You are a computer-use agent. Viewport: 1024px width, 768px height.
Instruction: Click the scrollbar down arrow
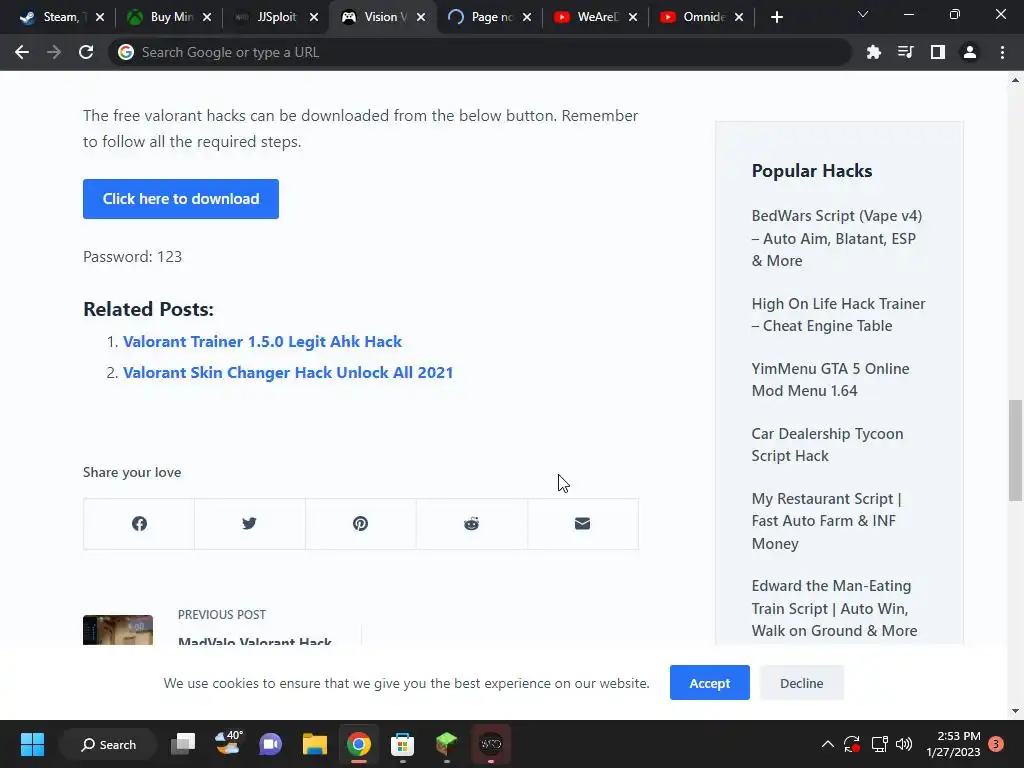coord(1015,711)
